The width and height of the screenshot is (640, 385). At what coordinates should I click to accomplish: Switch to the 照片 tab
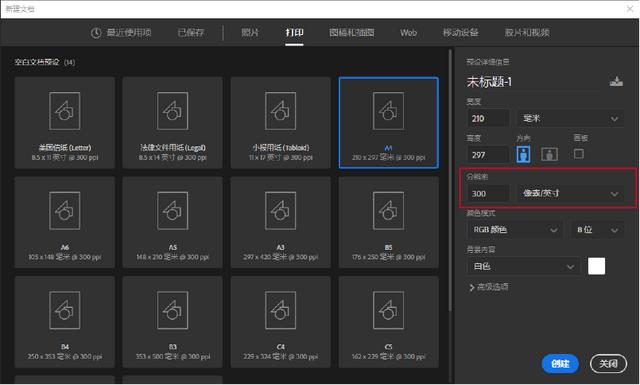coord(250,33)
